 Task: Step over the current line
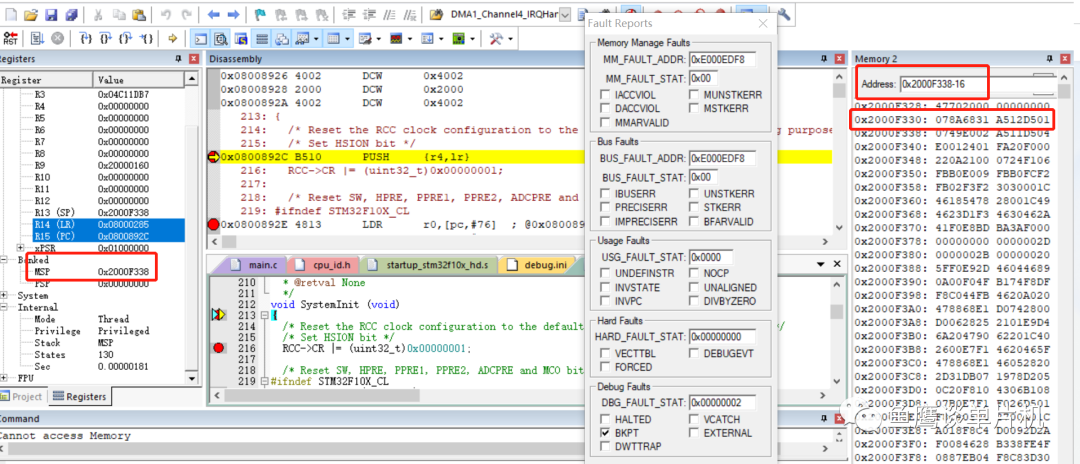[x=105, y=38]
